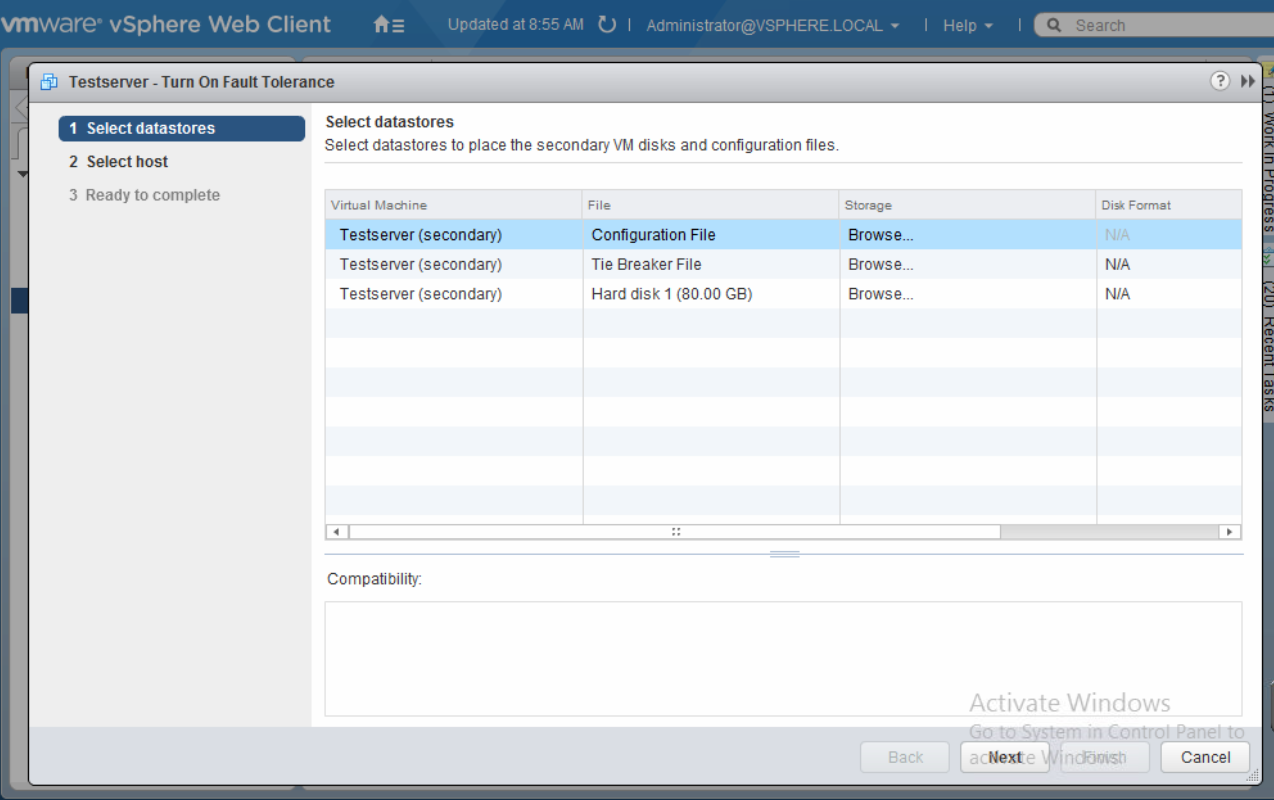Open the Help dropdown menu
Screen dimensions: 1274x800
tap(968, 26)
